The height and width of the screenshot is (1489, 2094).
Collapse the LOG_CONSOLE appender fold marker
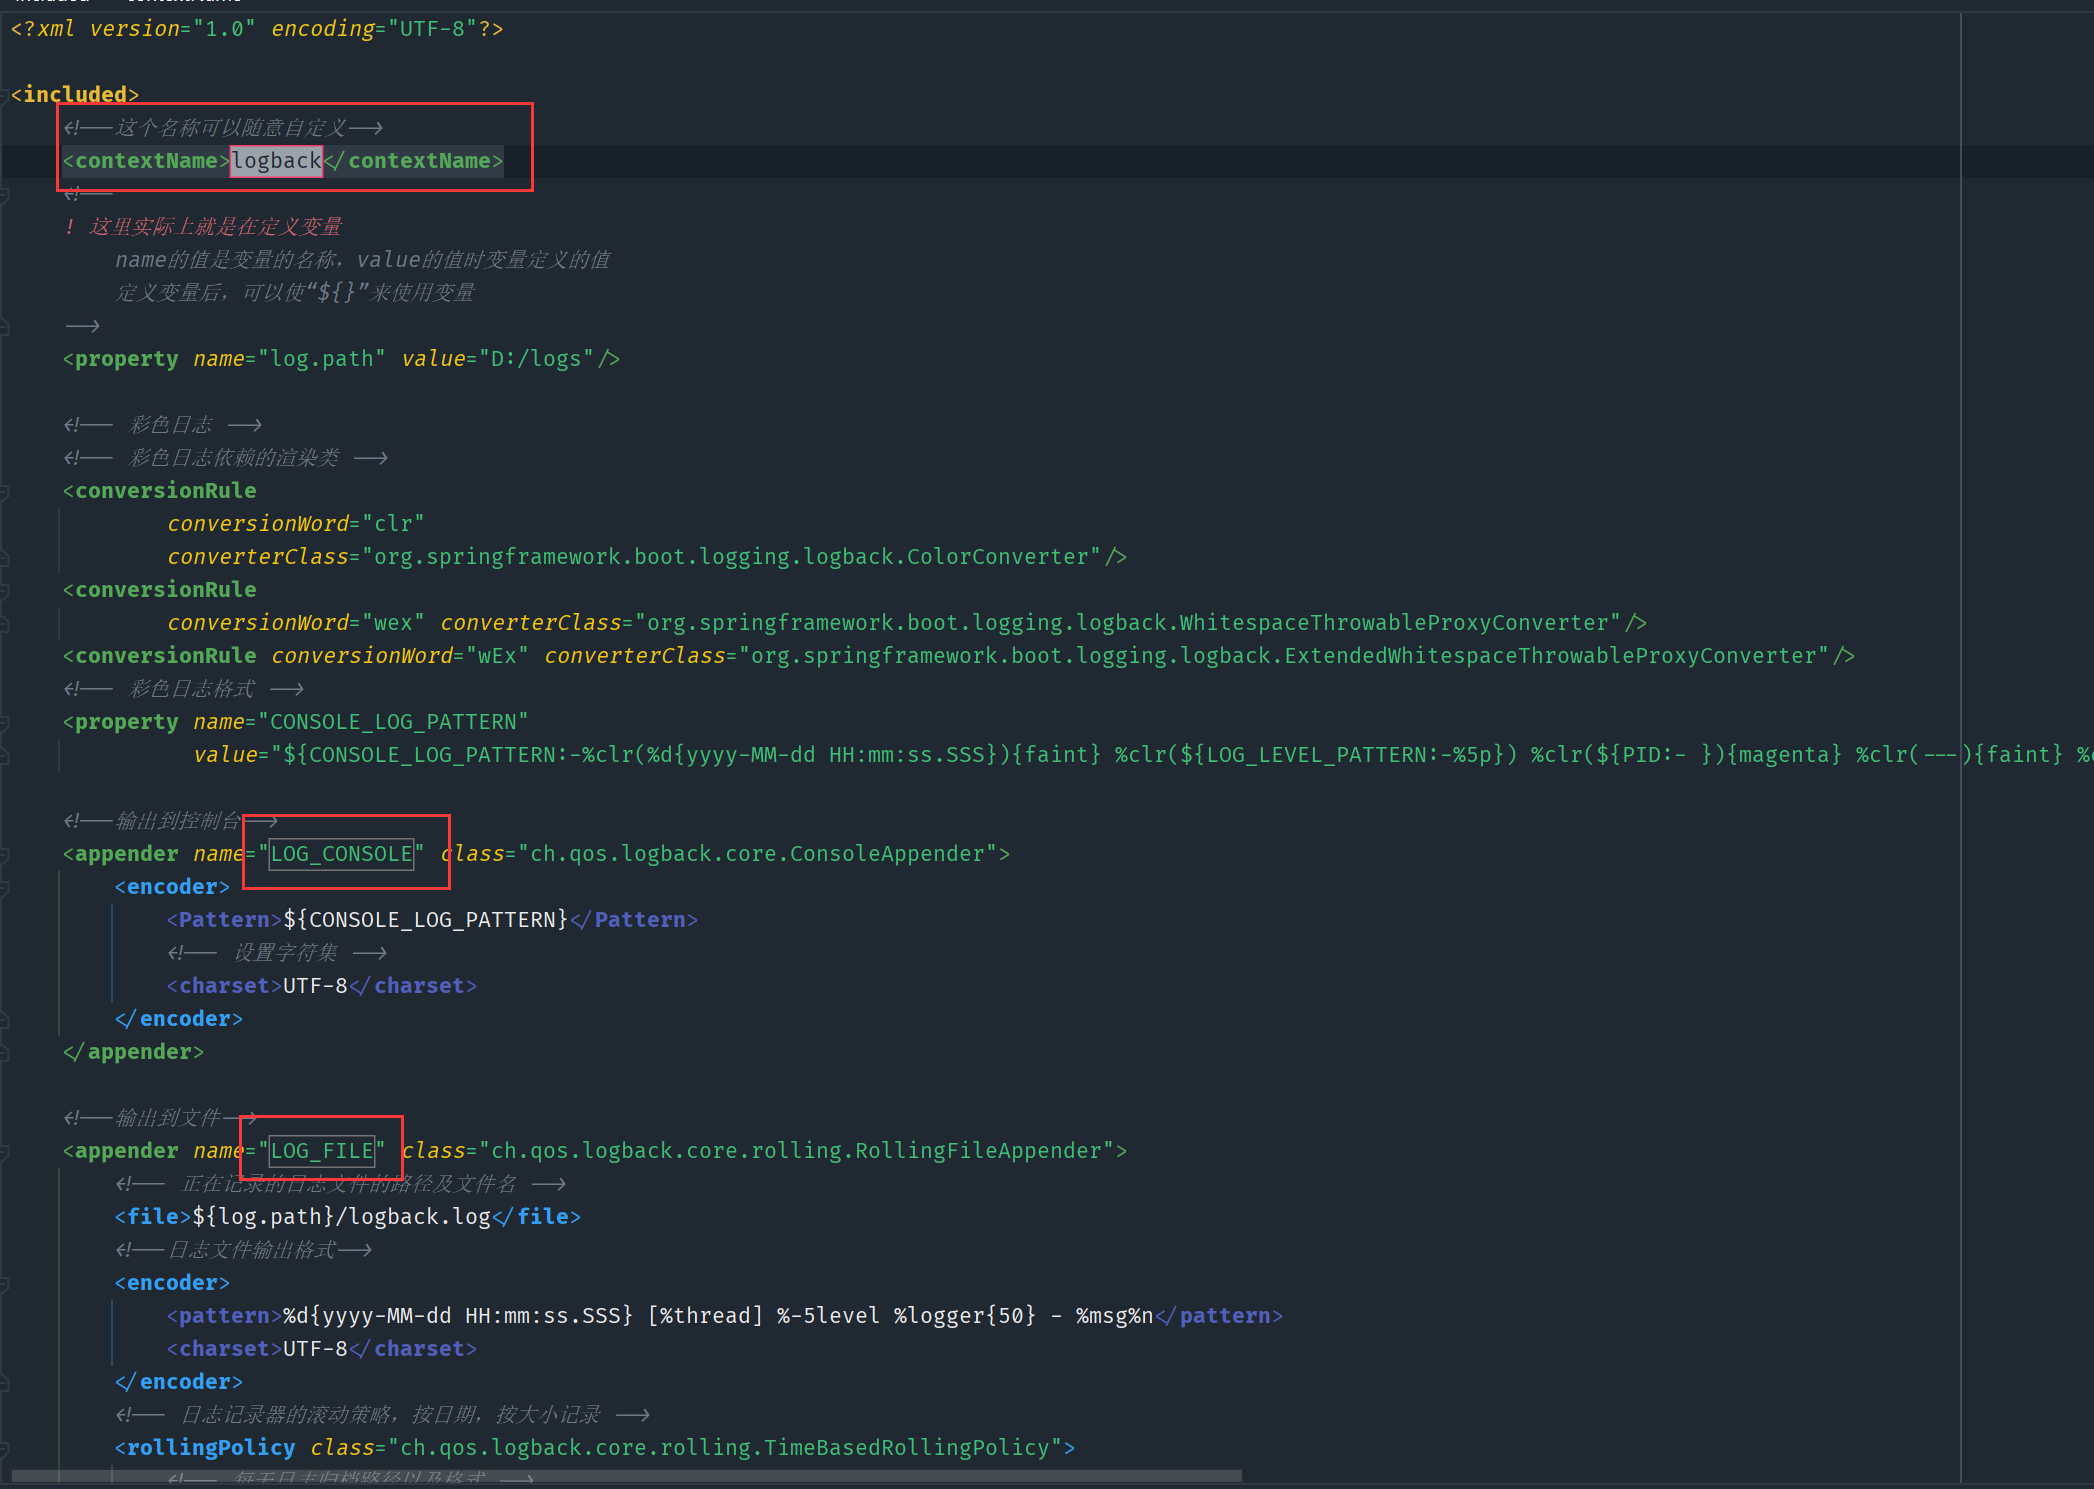point(5,854)
